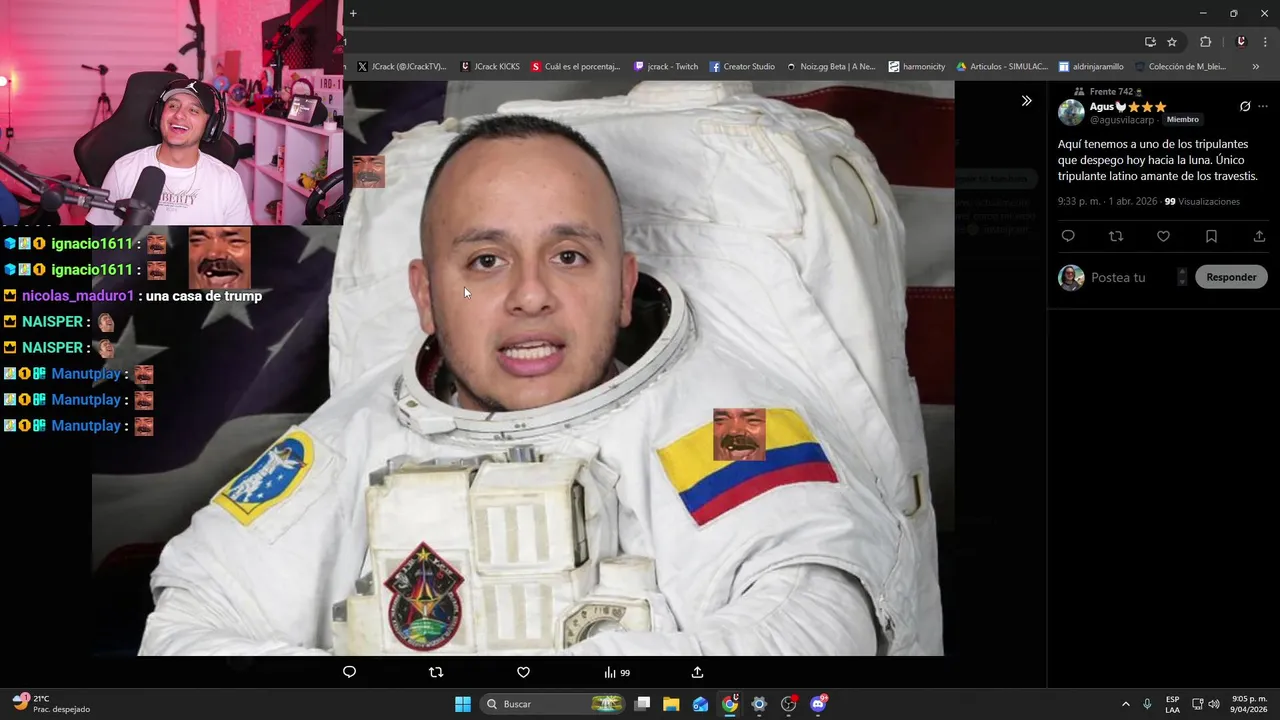Click the heart icon below the image
This screenshot has height=720, width=1280.
click(x=523, y=672)
